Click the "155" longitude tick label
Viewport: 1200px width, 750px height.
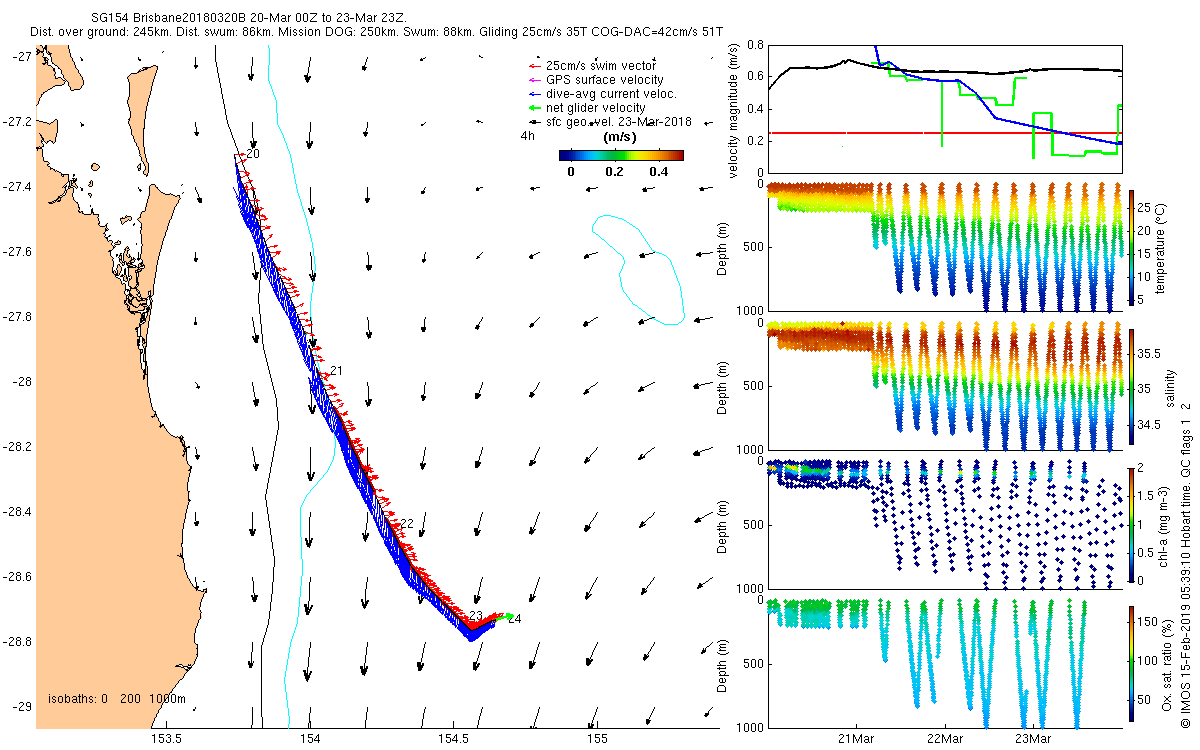click(597, 739)
